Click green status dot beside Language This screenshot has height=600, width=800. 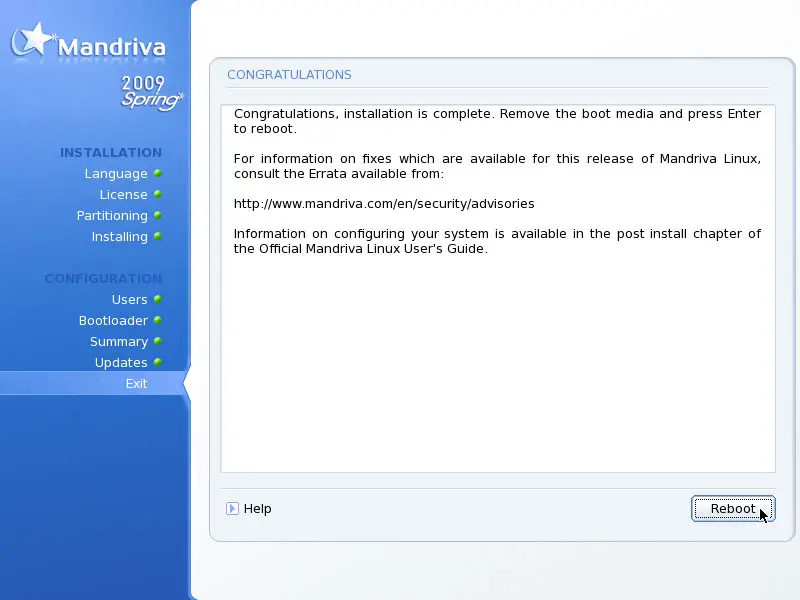[x=158, y=173]
